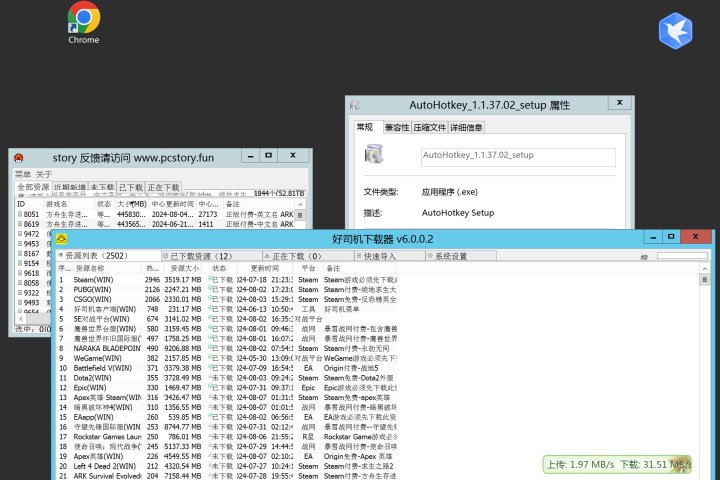
Task: Click the green downloaded status icon for CSGO(WIN)
Action: pos(210,299)
